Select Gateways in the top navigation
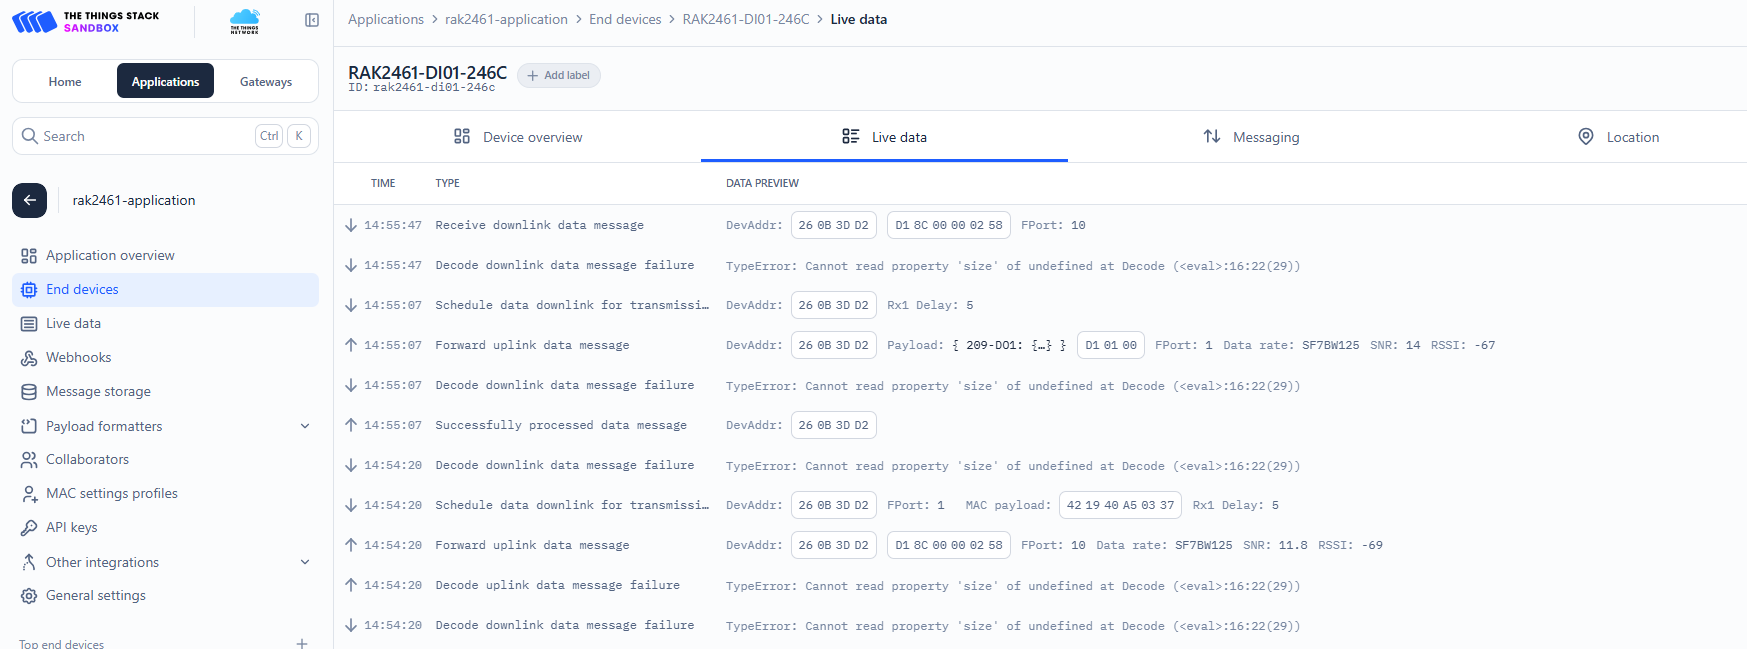The width and height of the screenshot is (1747, 649). (x=266, y=82)
